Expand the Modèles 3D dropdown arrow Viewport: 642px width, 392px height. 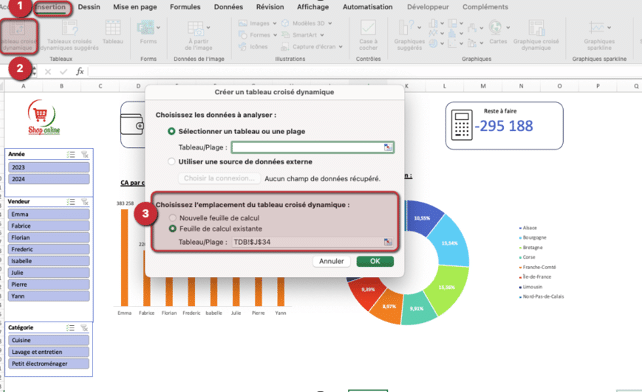(x=330, y=23)
